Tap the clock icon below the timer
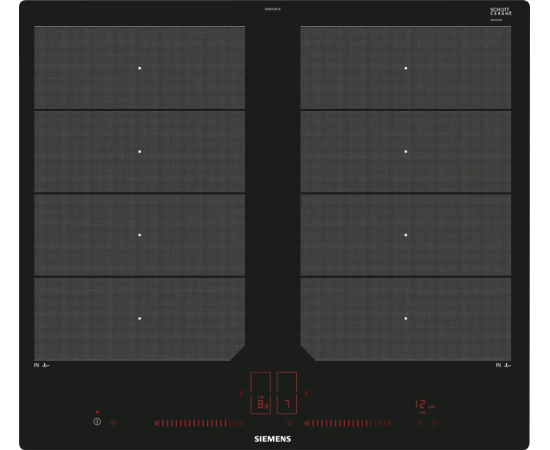This screenshot has height=450, width=550. tap(418, 423)
